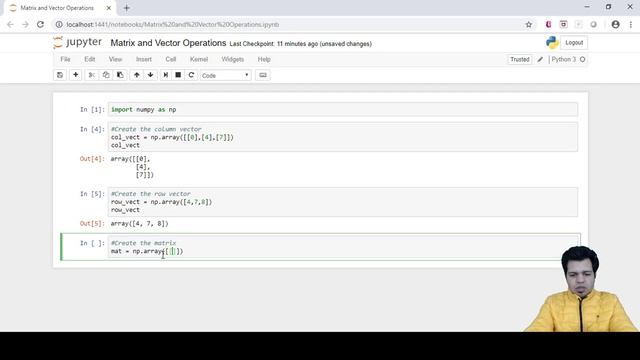Run the current cell button
The image size is (640, 360).
[165, 75]
